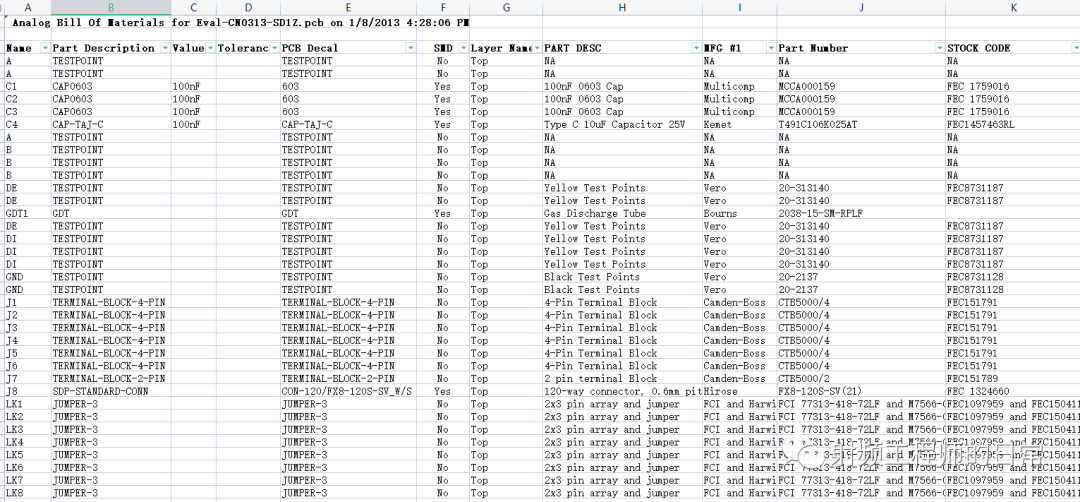Screen dimensions: 1080x502
Task: Select column B header
Action: [x=110, y=7]
